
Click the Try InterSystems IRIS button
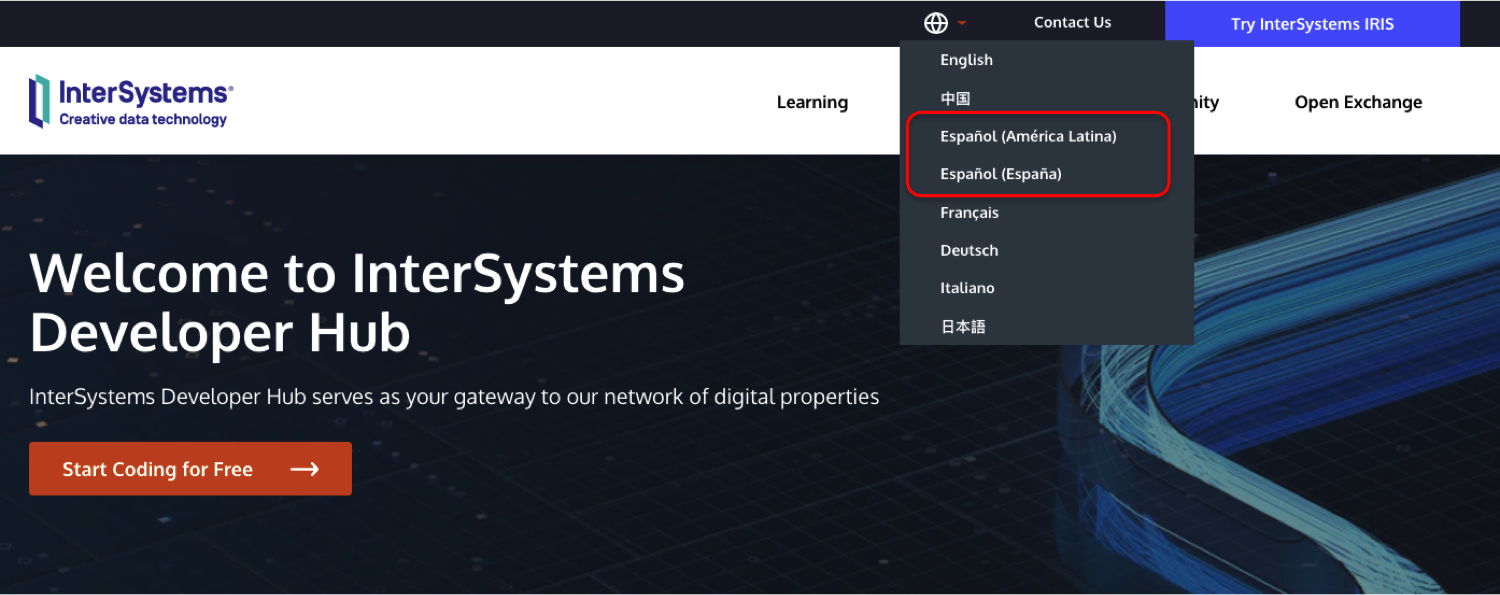click(1312, 23)
